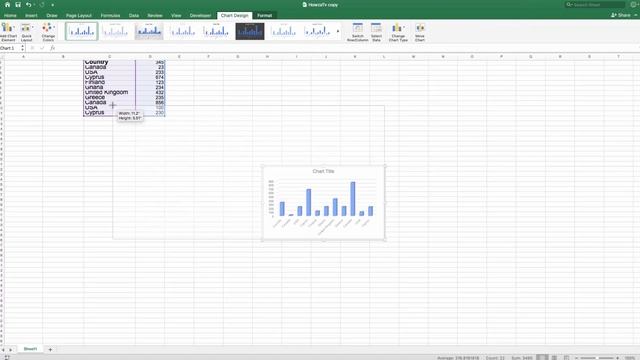Zoom out with the minus button
The width and height of the screenshot is (640, 360).
click(x=576, y=358)
